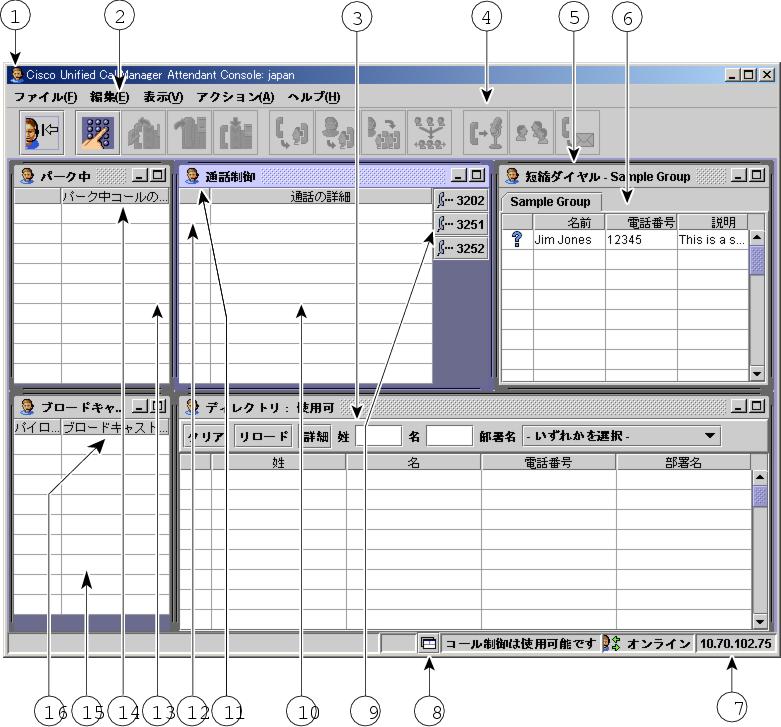Click the online status icon in status bar
Screen dimensions: 781x727
(x=611, y=643)
